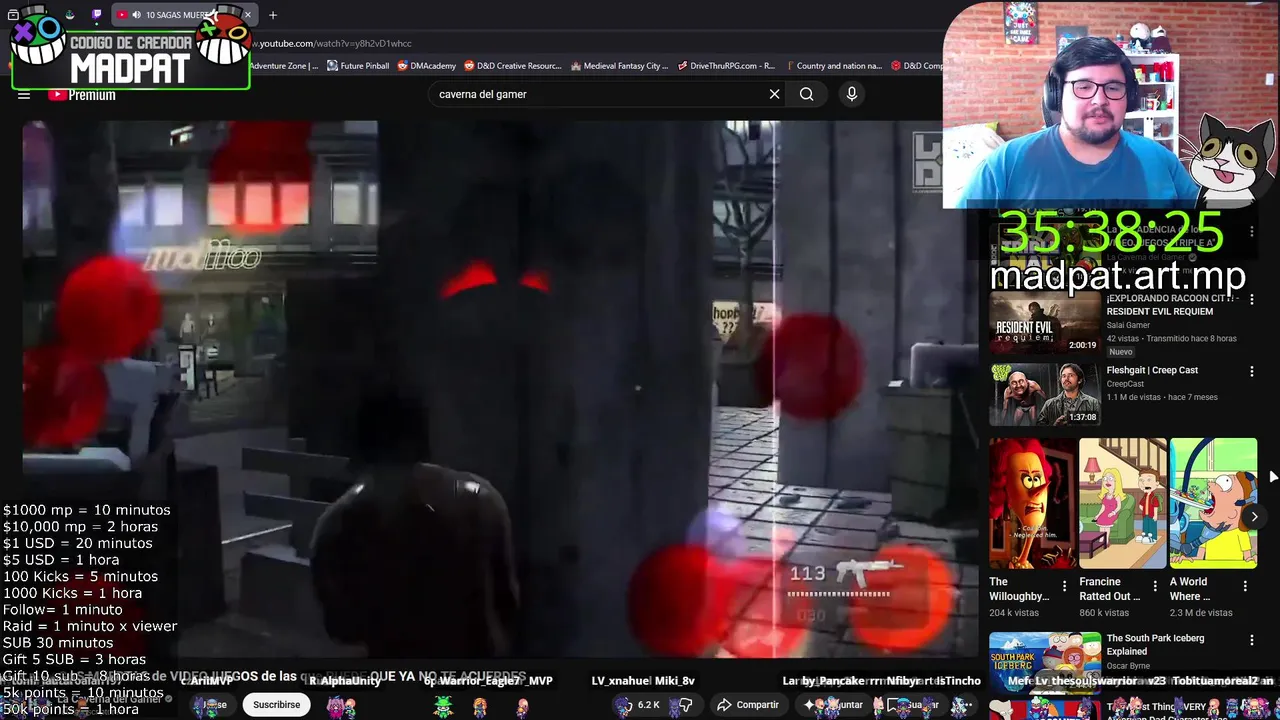The image size is (1280, 720).
Task: Open options for South Park Iceberg video
Action: (1251, 641)
